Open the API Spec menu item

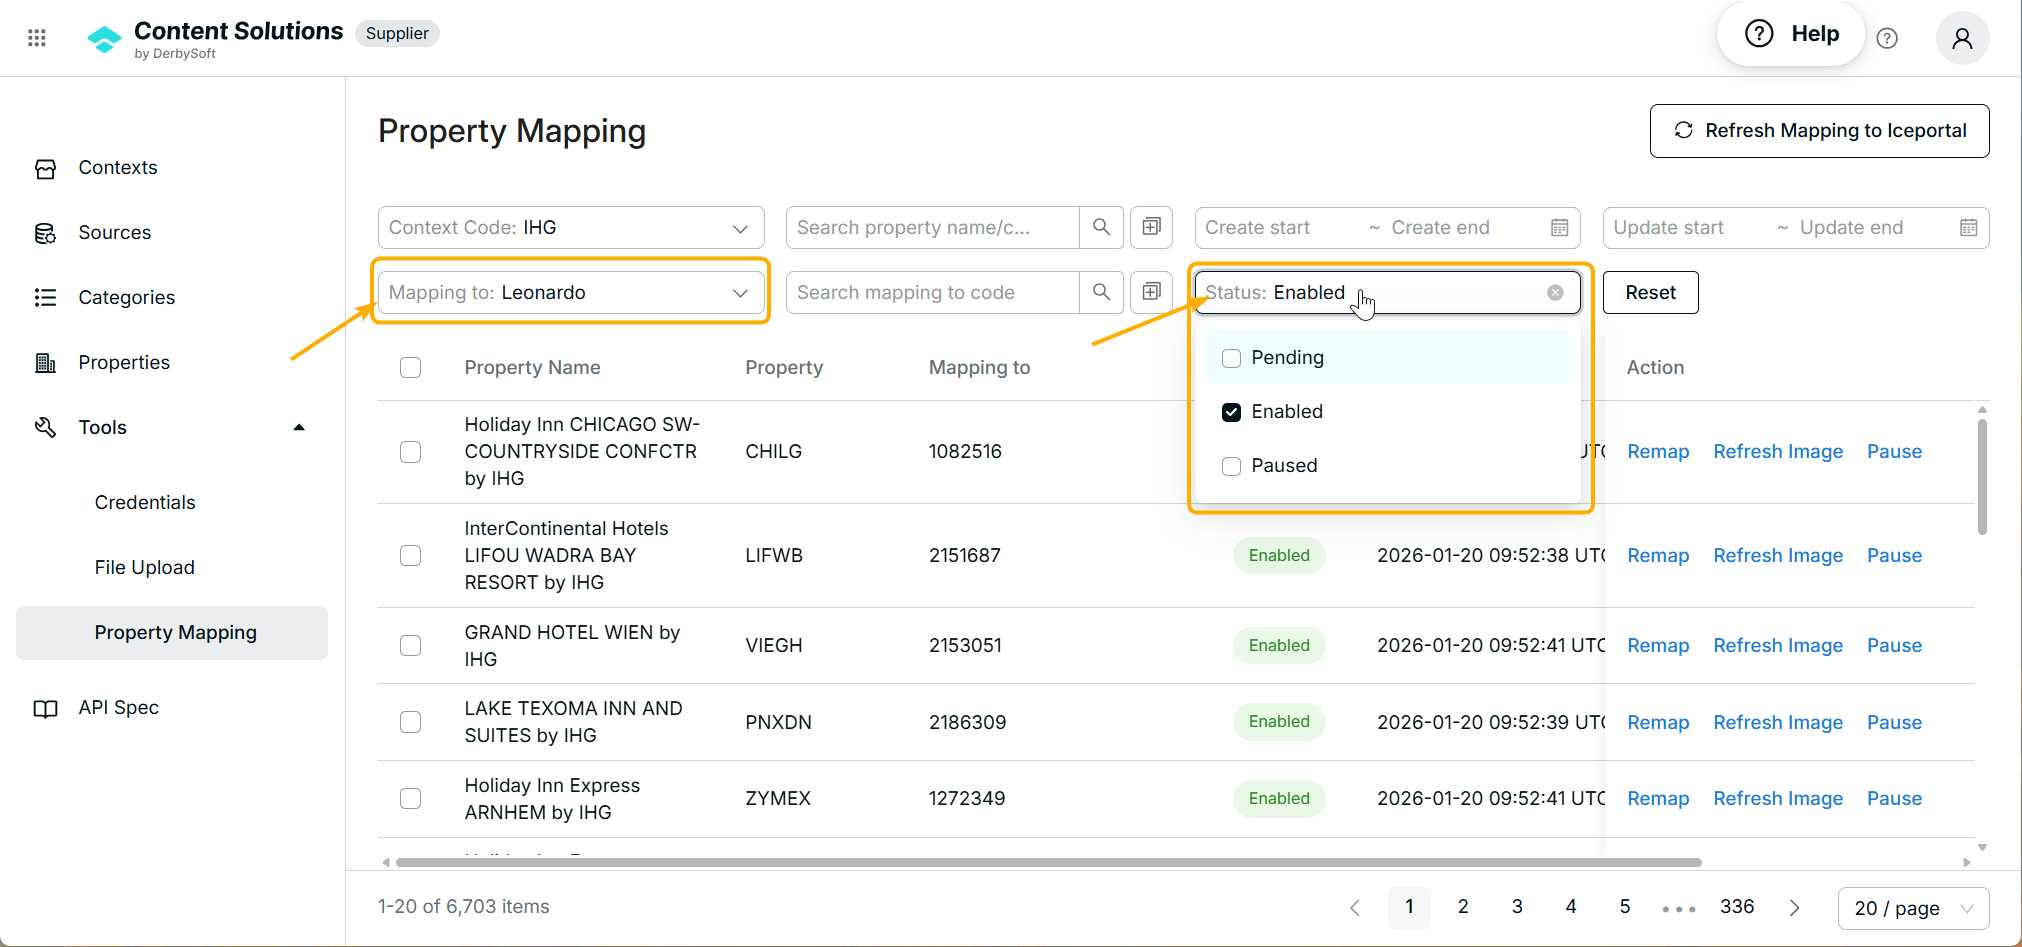[x=119, y=707]
